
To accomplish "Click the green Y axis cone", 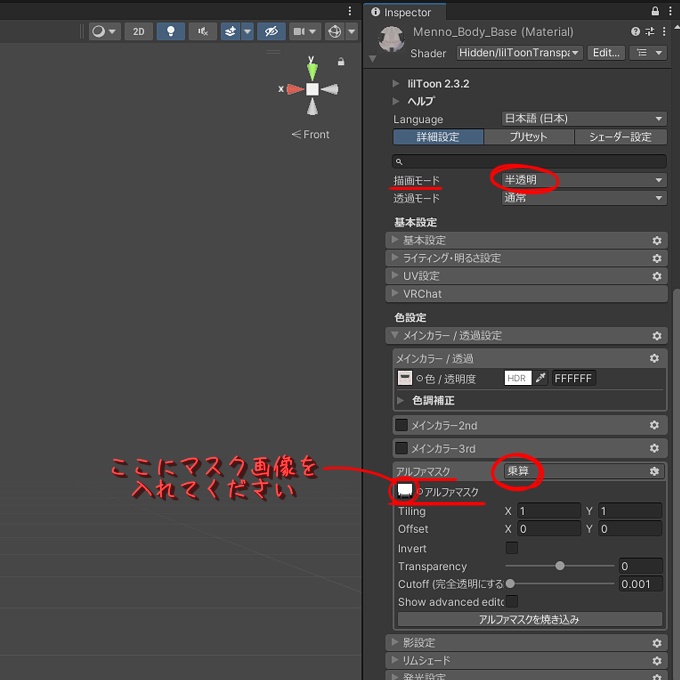I will [312, 71].
